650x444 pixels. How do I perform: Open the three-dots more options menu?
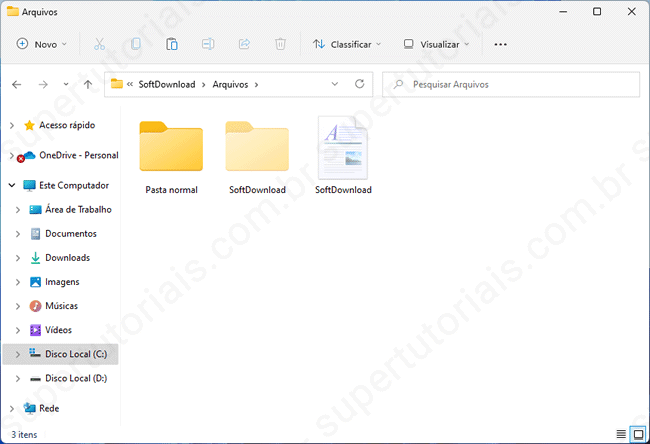coord(501,44)
